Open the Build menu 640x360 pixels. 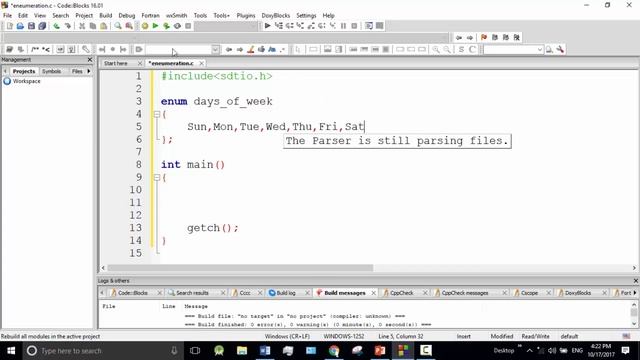(x=106, y=15)
